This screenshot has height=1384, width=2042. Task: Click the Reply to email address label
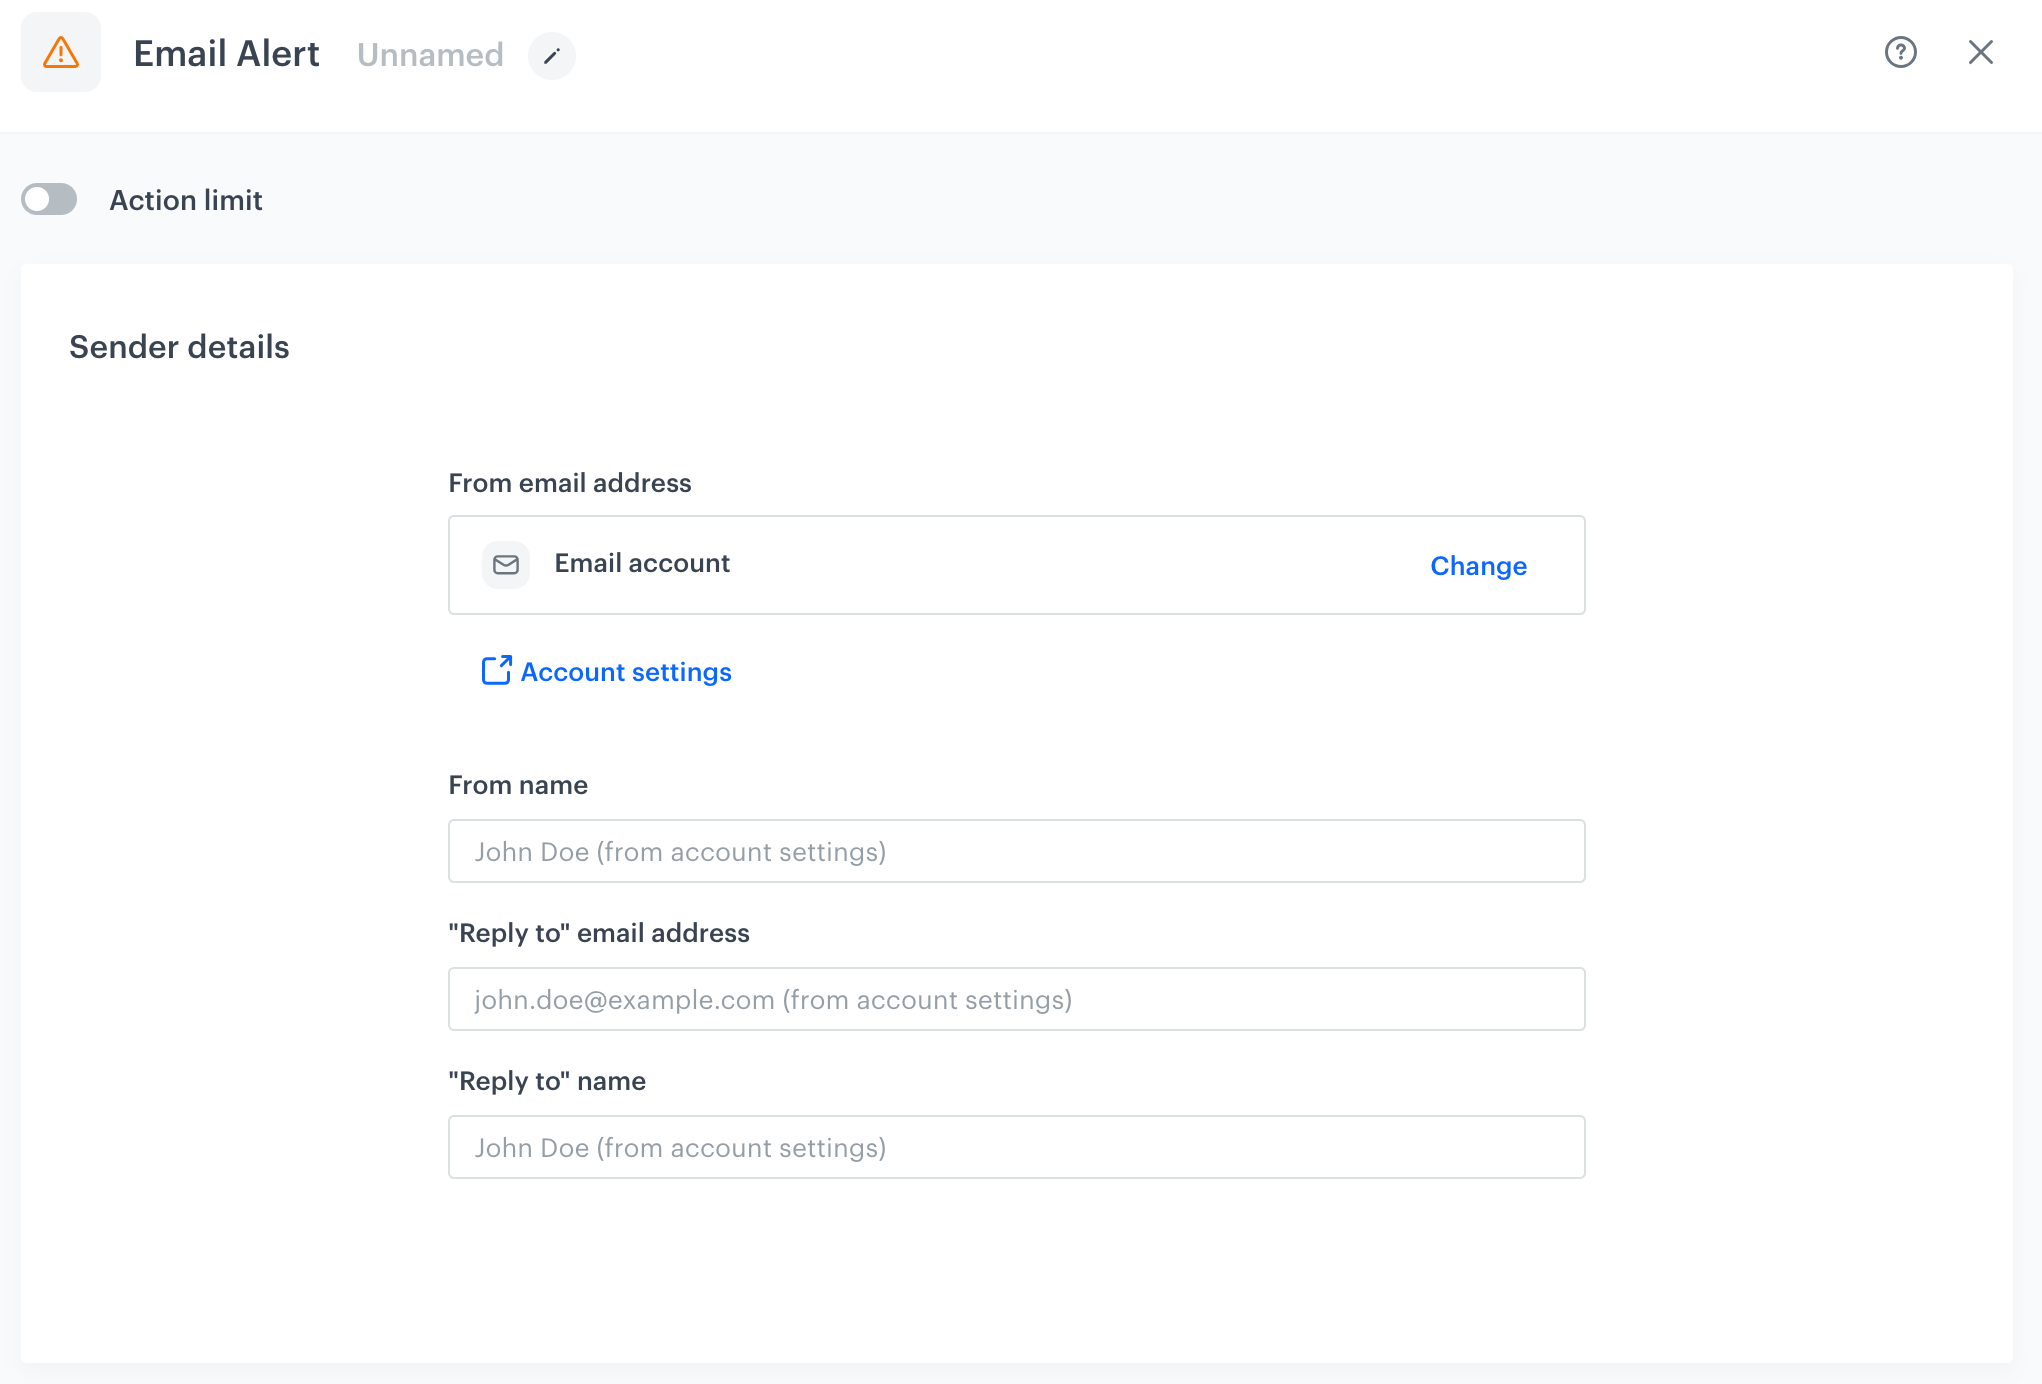[599, 933]
